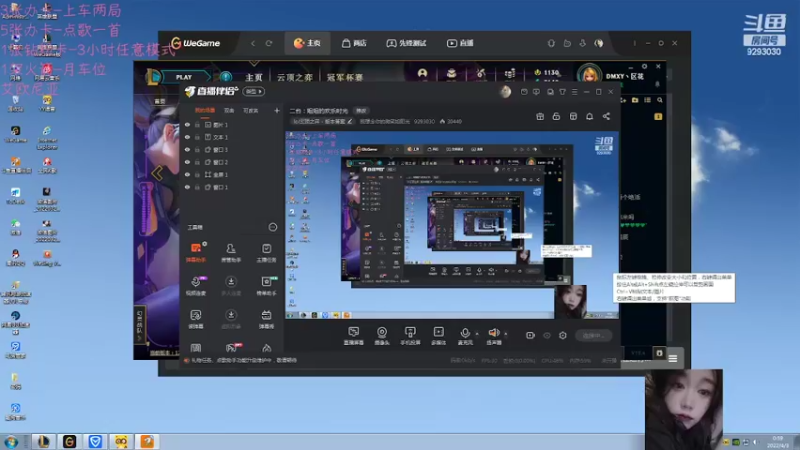Viewport: 800px width, 450px height.
Task: Click the greyed stream start button
Action: pyautogui.click(x=593, y=335)
